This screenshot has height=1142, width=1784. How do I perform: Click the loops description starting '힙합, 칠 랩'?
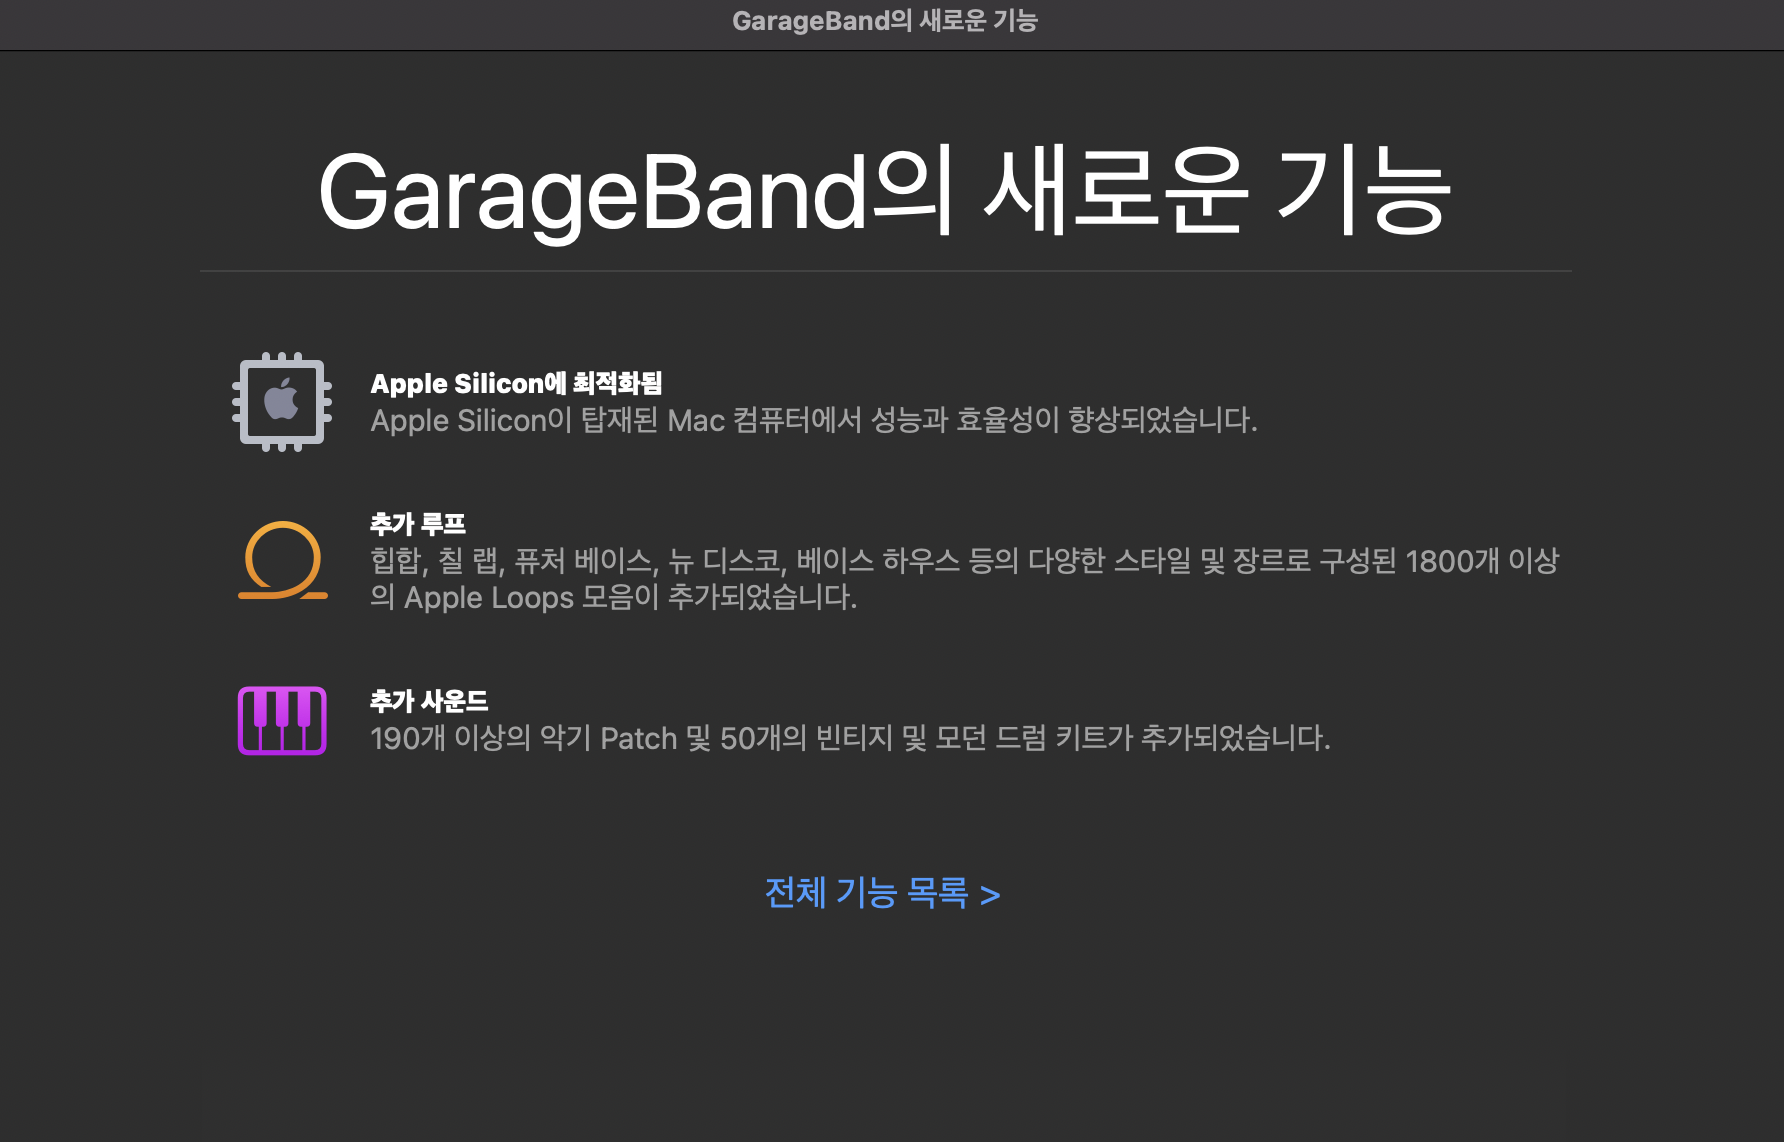pos(965,578)
